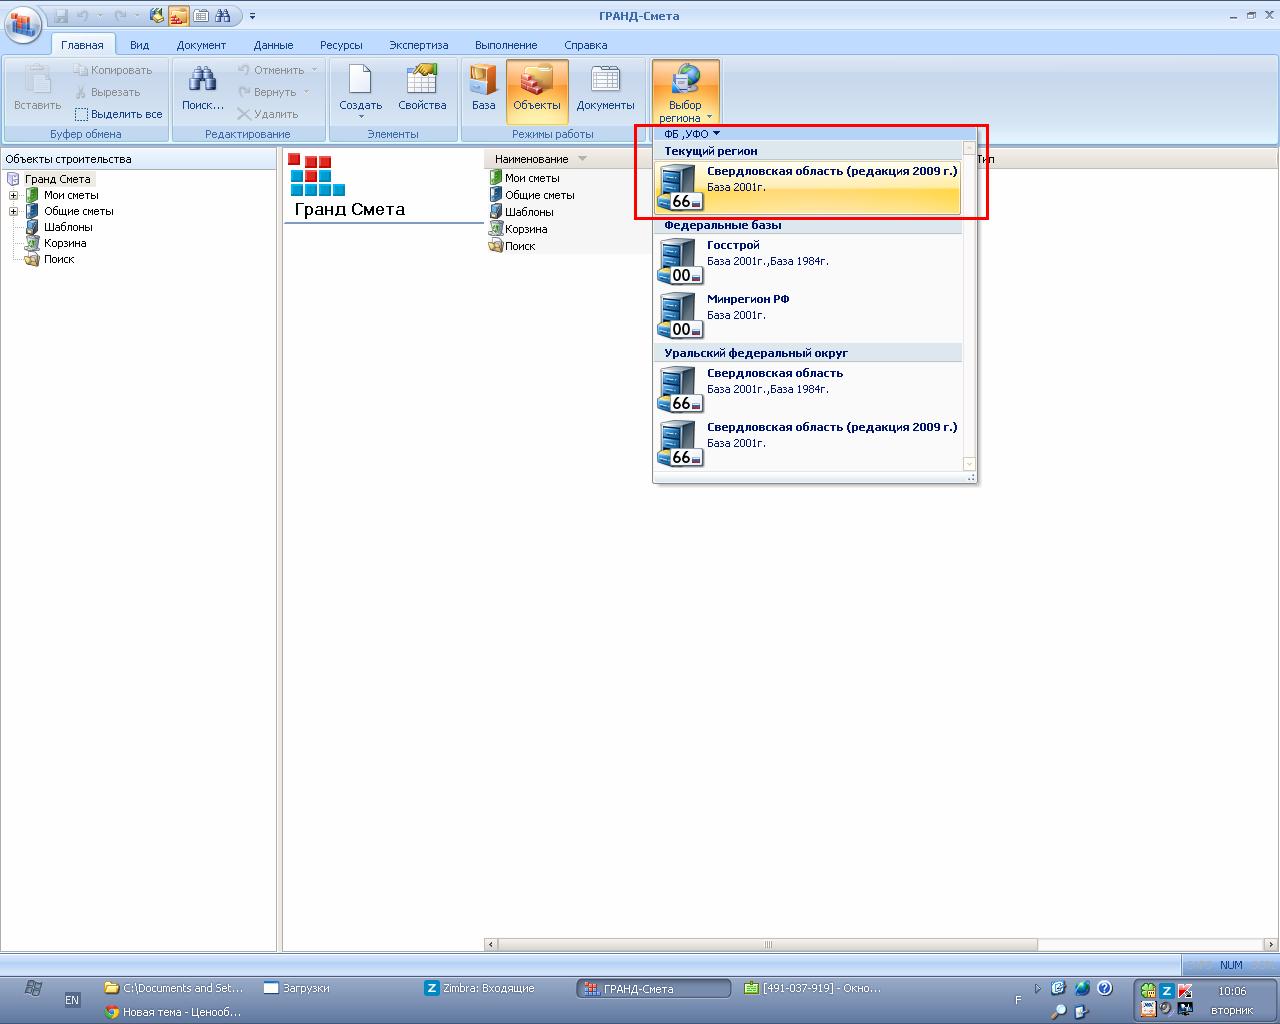The height and width of the screenshot is (1024, 1280).
Task: Open the C:\Documents and Set... taskbar window
Action: [174, 988]
